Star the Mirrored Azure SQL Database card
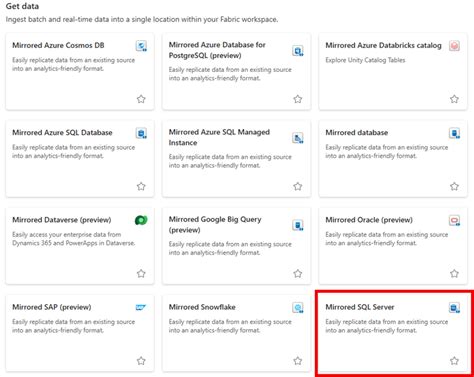The image size is (474, 377). (x=141, y=186)
